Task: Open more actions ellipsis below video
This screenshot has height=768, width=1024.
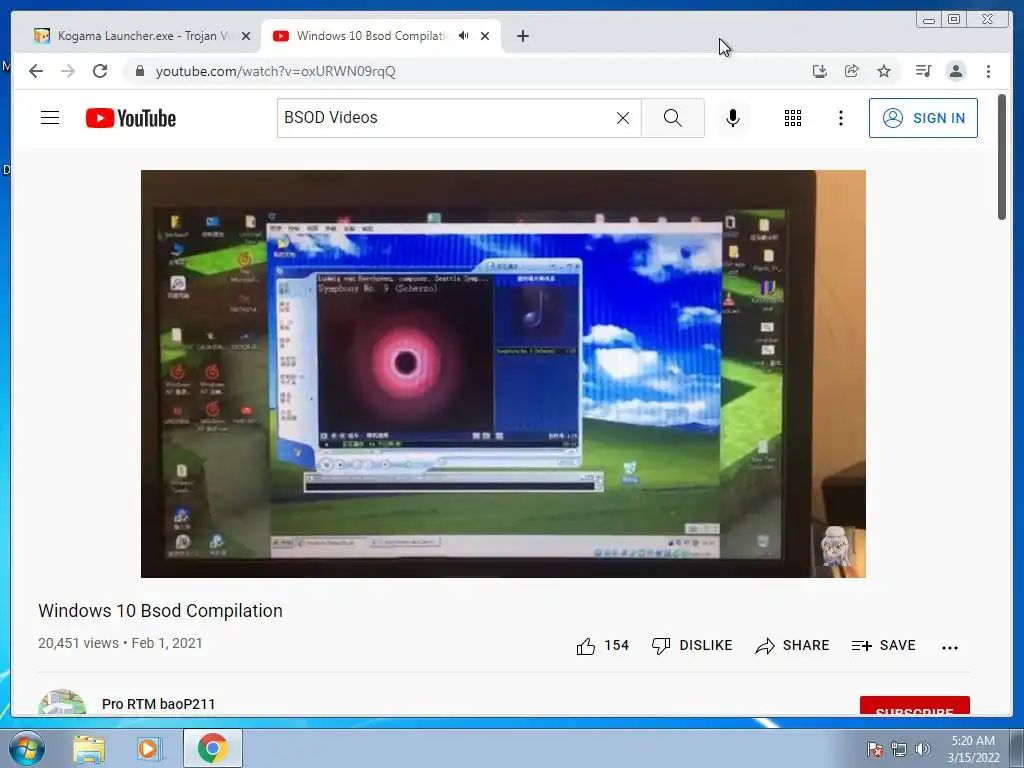Action: click(x=950, y=647)
